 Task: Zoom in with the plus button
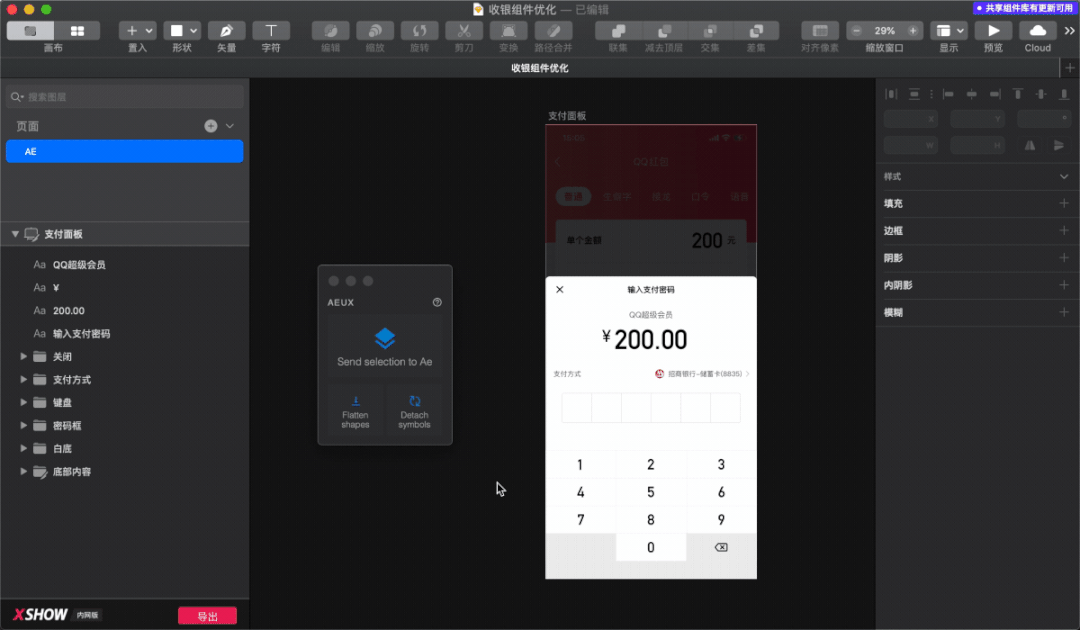tap(913, 31)
